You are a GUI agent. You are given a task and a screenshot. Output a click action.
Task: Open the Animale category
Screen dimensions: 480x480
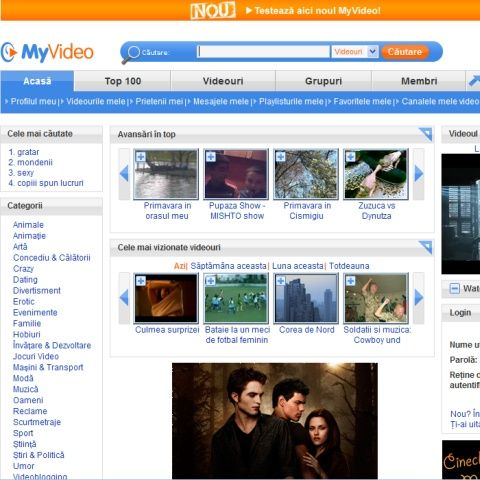(28, 225)
